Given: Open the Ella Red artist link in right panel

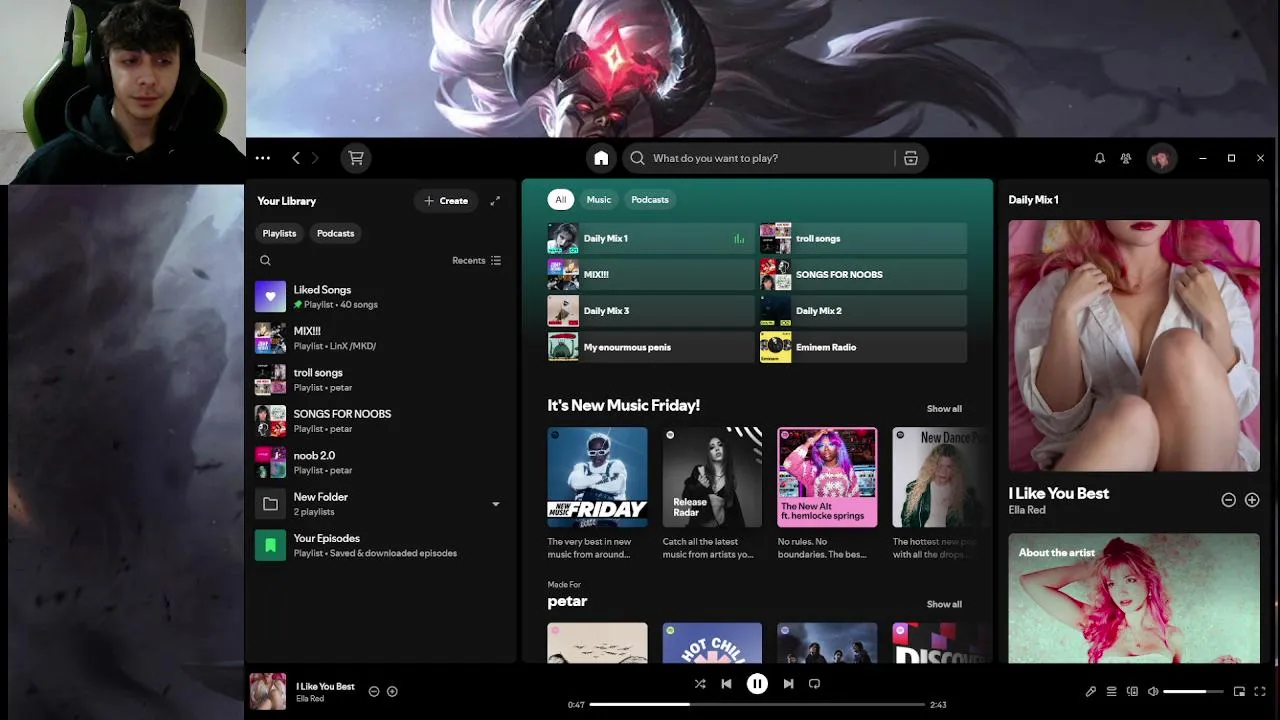Looking at the screenshot, I should click(x=1027, y=510).
